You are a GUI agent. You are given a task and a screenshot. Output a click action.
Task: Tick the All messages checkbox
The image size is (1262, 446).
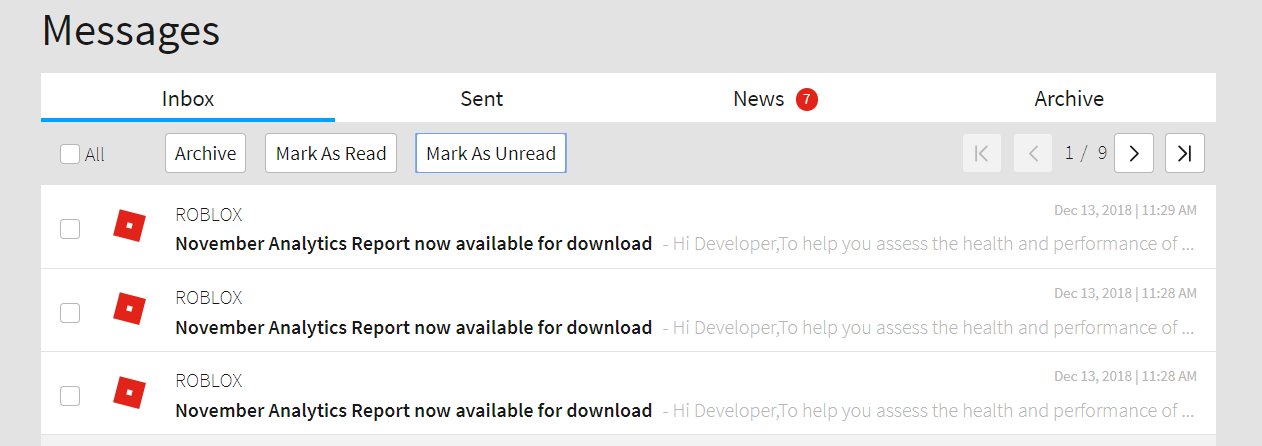(x=70, y=154)
